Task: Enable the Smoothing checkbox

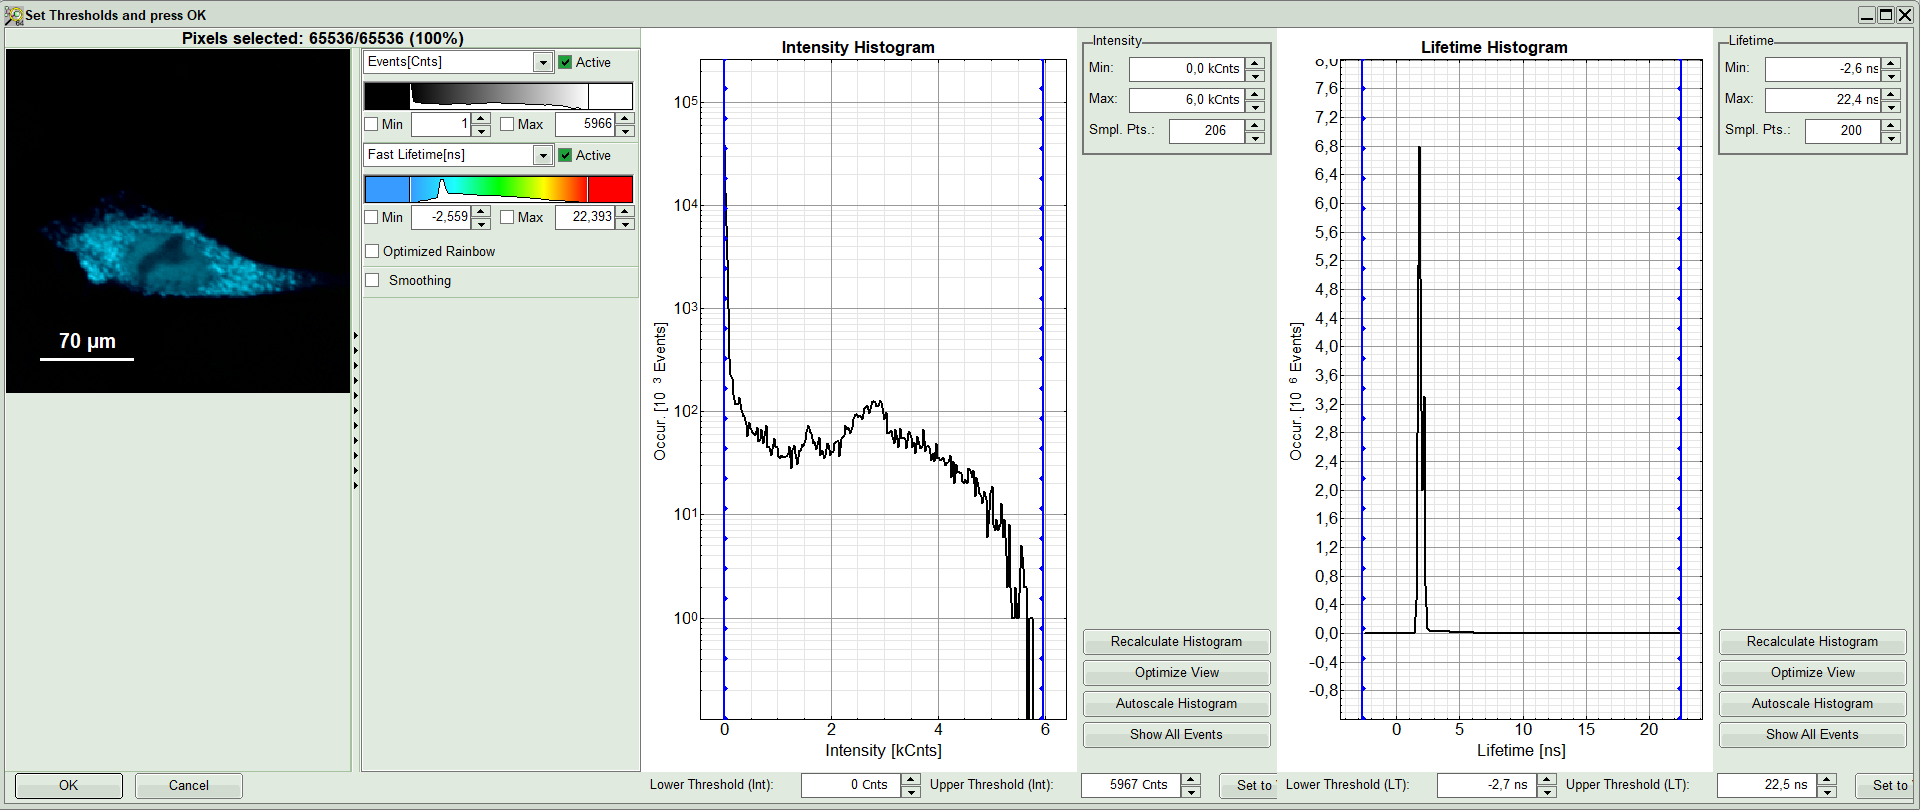Action: pyautogui.click(x=373, y=280)
